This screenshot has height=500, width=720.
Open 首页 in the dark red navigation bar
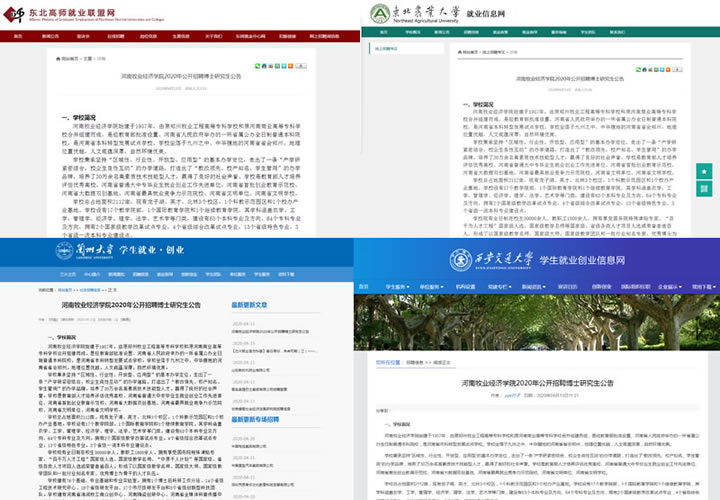(18, 36)
